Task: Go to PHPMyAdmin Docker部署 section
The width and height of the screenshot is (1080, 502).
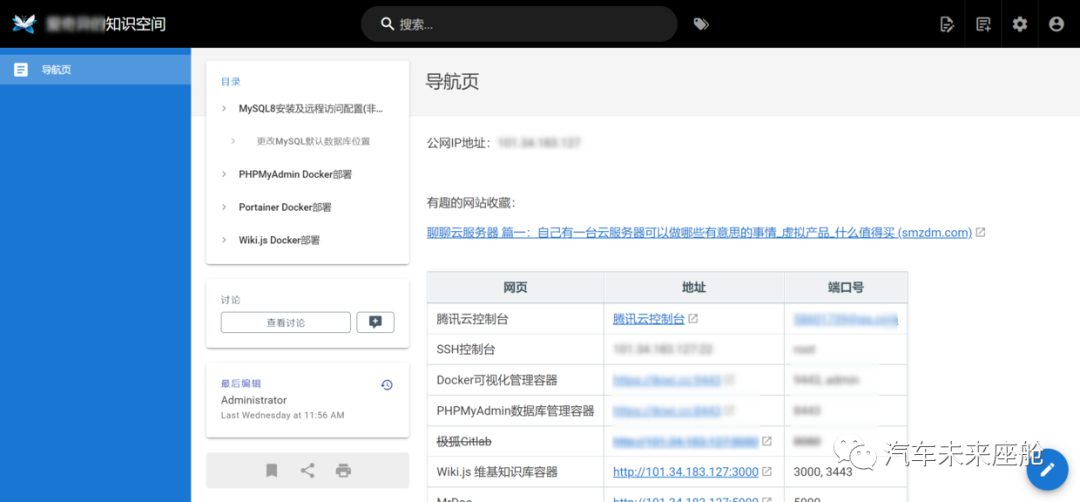Action: tap(295, 174)
